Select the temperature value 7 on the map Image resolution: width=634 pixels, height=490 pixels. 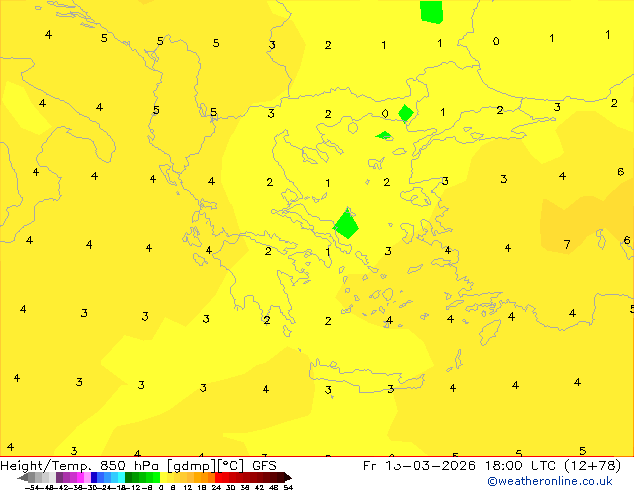coord(567,245)
